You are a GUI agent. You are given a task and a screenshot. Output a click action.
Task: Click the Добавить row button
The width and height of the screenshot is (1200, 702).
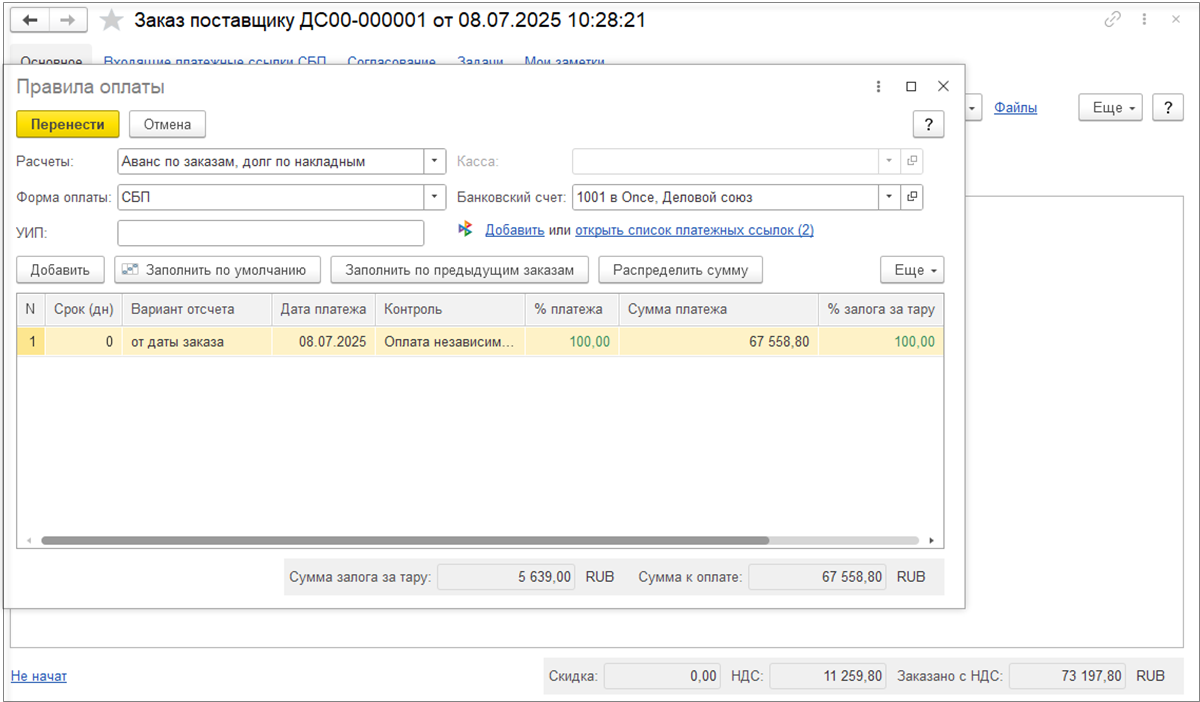[x=60, y=270]
